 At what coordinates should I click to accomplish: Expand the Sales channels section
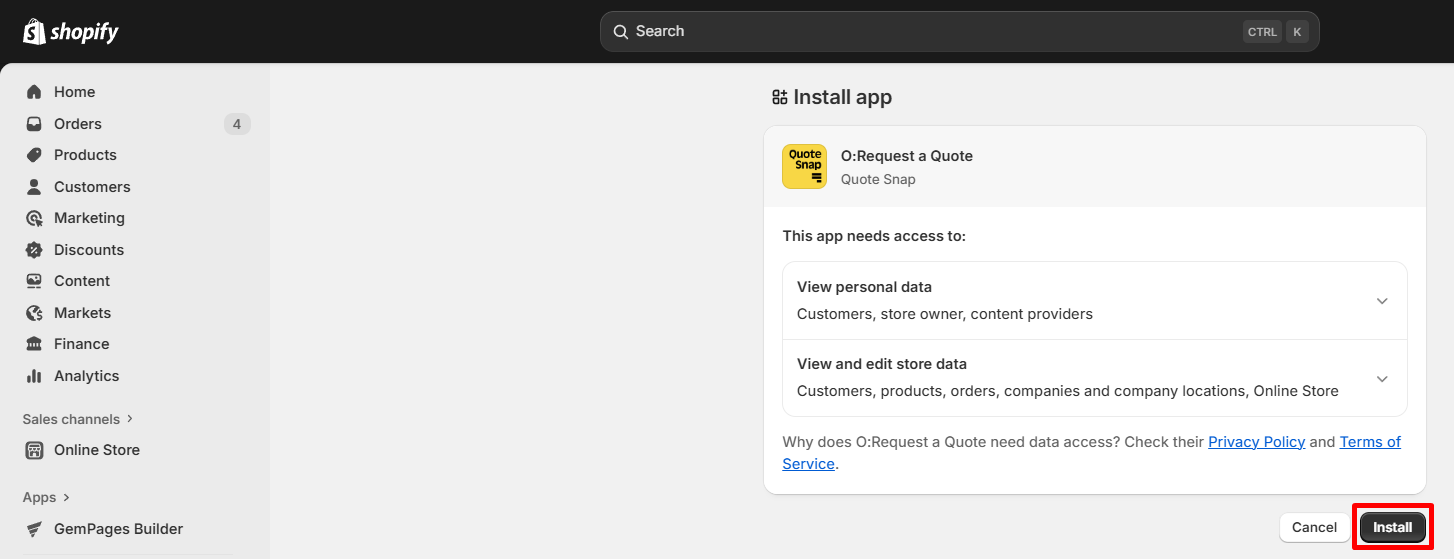(78, 419)
